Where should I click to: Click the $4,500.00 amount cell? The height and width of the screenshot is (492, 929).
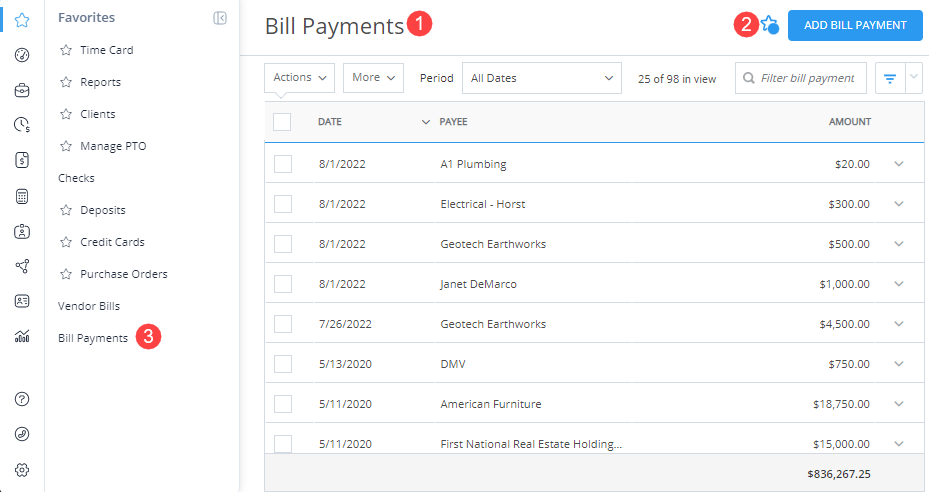coord(844,324)
